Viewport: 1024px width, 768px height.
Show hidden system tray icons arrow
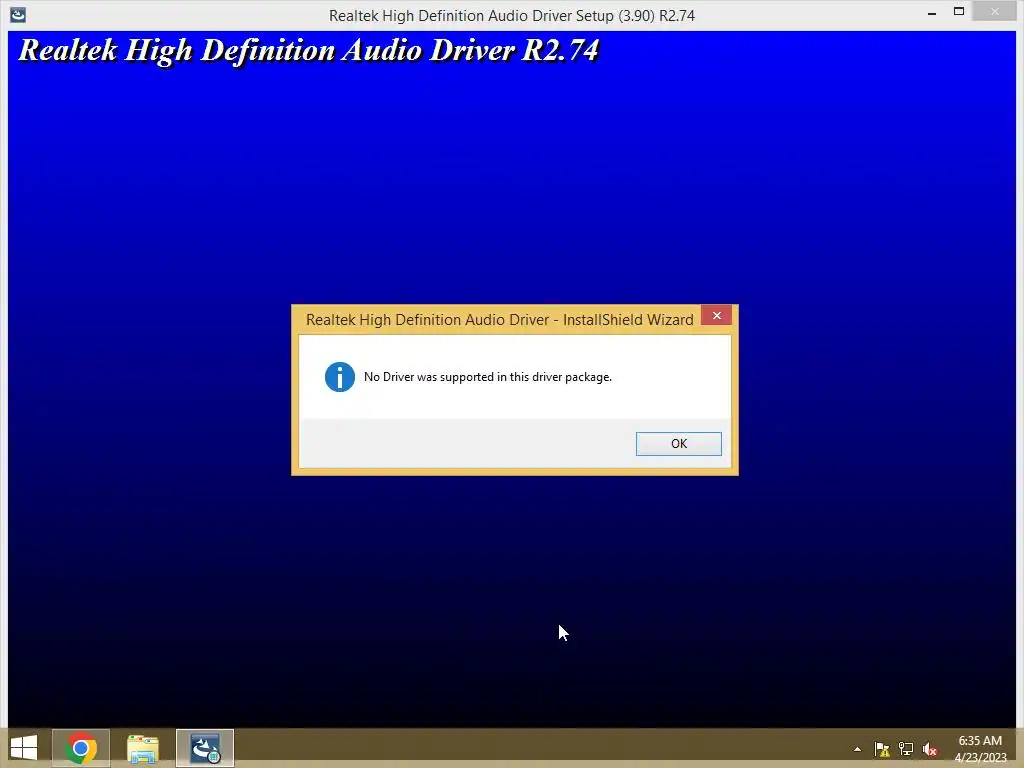pyautogui.click(x=857, y=749)
